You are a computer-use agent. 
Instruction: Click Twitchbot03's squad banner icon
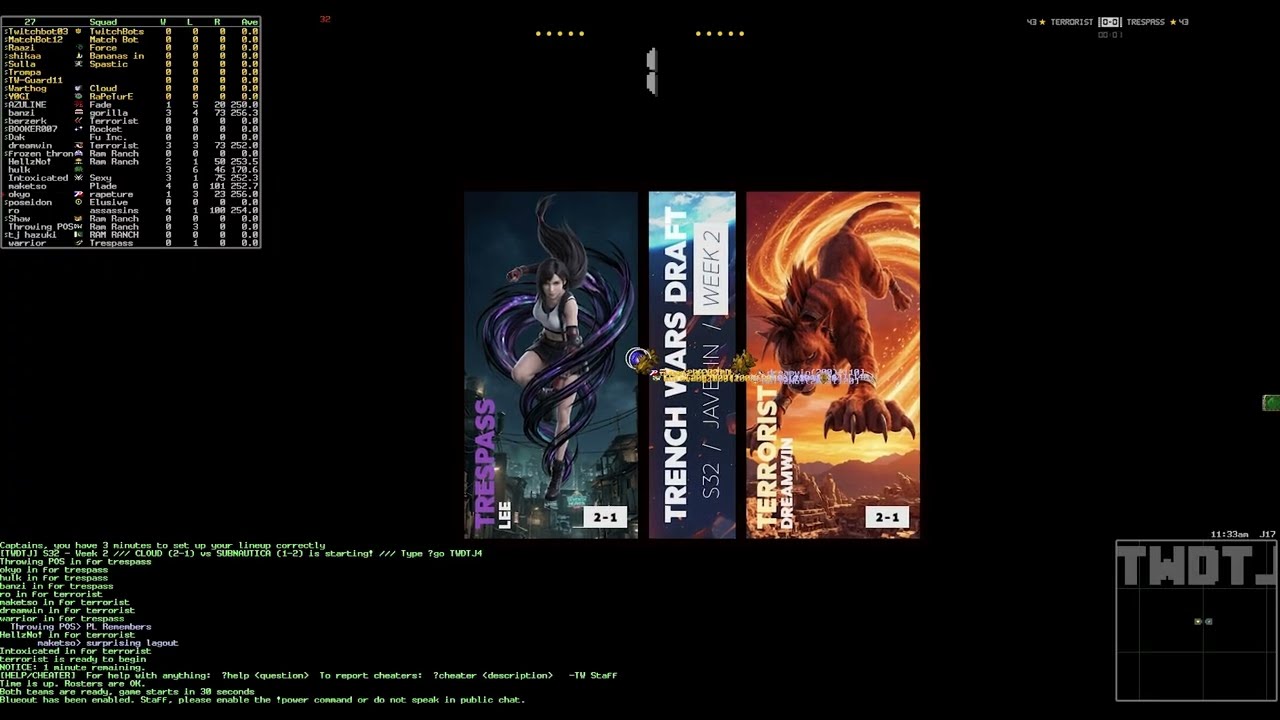tap(78, 31)
